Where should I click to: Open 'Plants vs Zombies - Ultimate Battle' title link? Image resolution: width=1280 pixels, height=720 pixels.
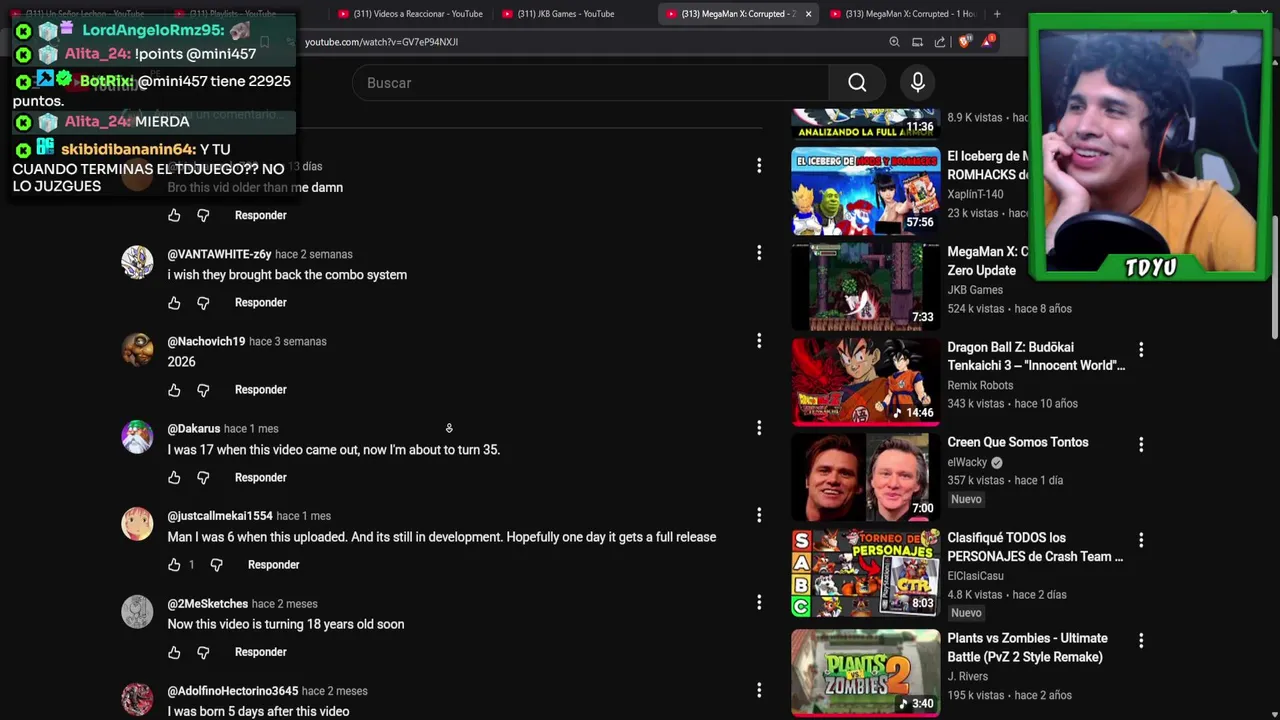point(1027,648)
